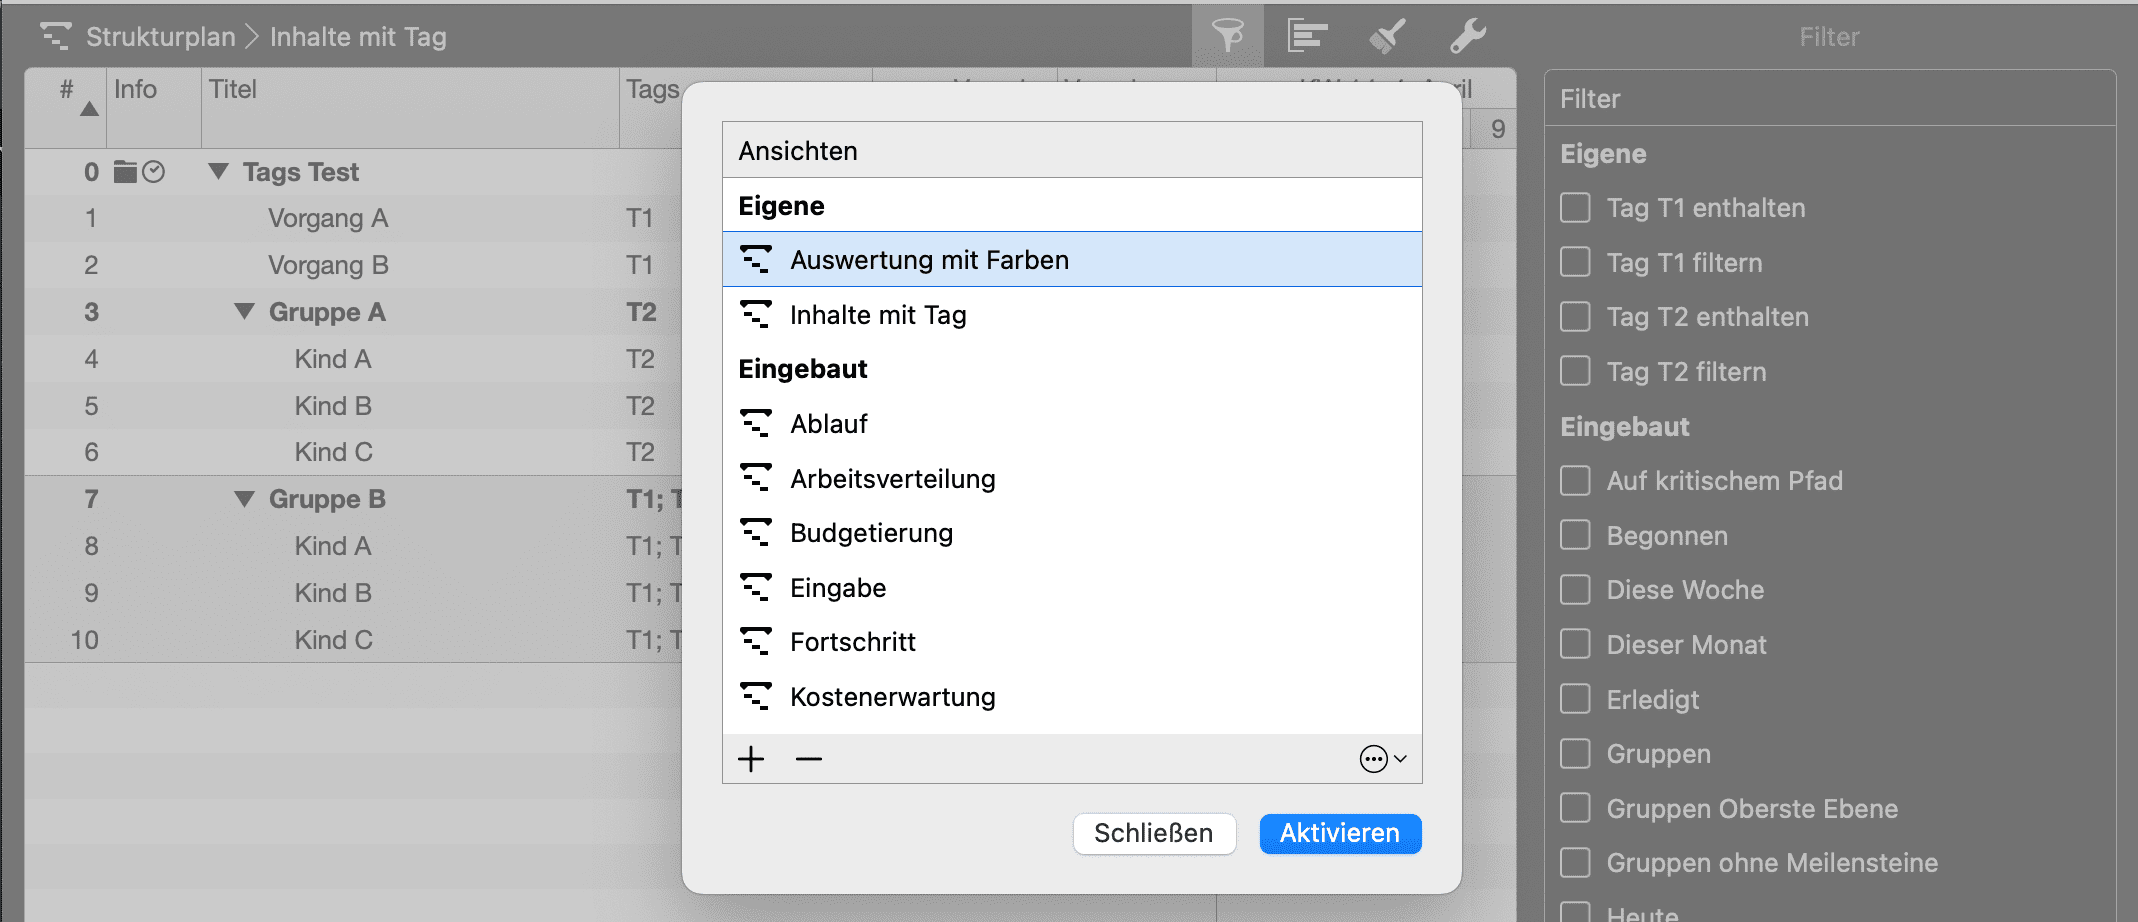Select the paintbrush style icon in the toolbar

[1386, 35]
